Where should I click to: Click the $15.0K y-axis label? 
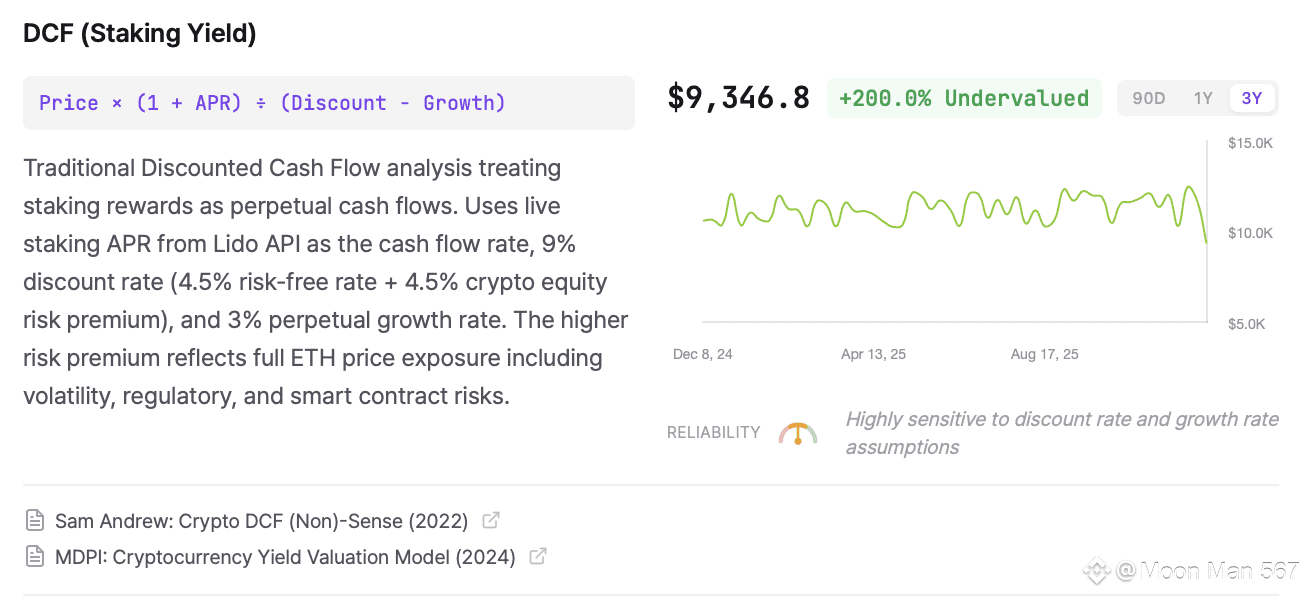pos(1250,143)
